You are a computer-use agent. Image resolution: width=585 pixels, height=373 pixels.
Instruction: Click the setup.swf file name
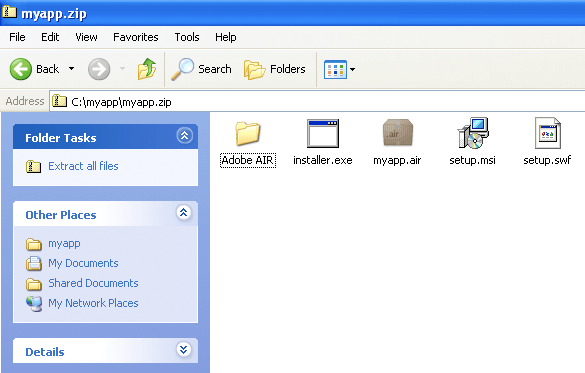(x=547, y=160)
